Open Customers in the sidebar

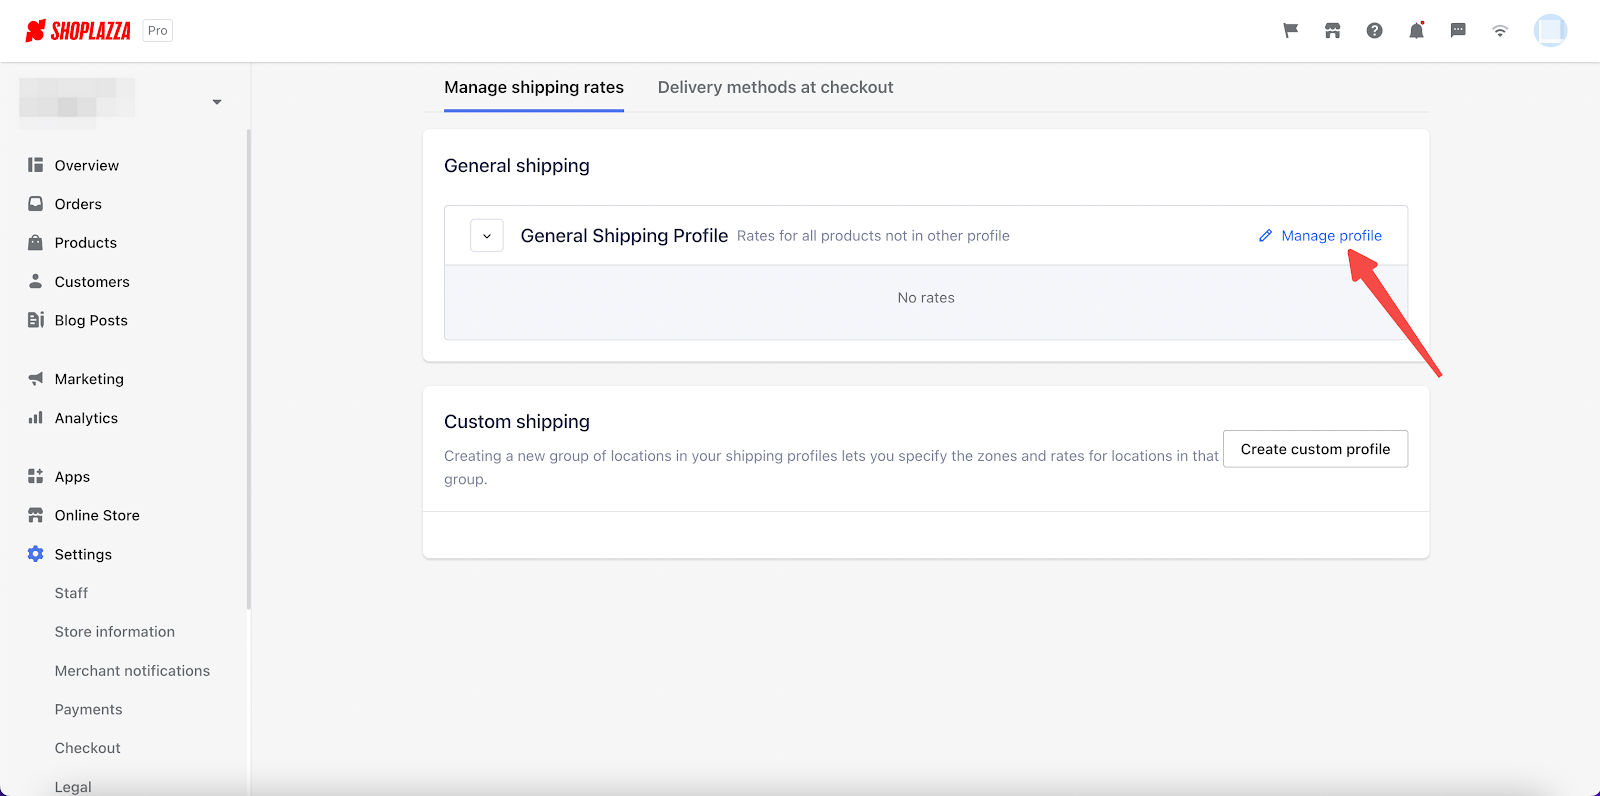[x=92, y=282]
